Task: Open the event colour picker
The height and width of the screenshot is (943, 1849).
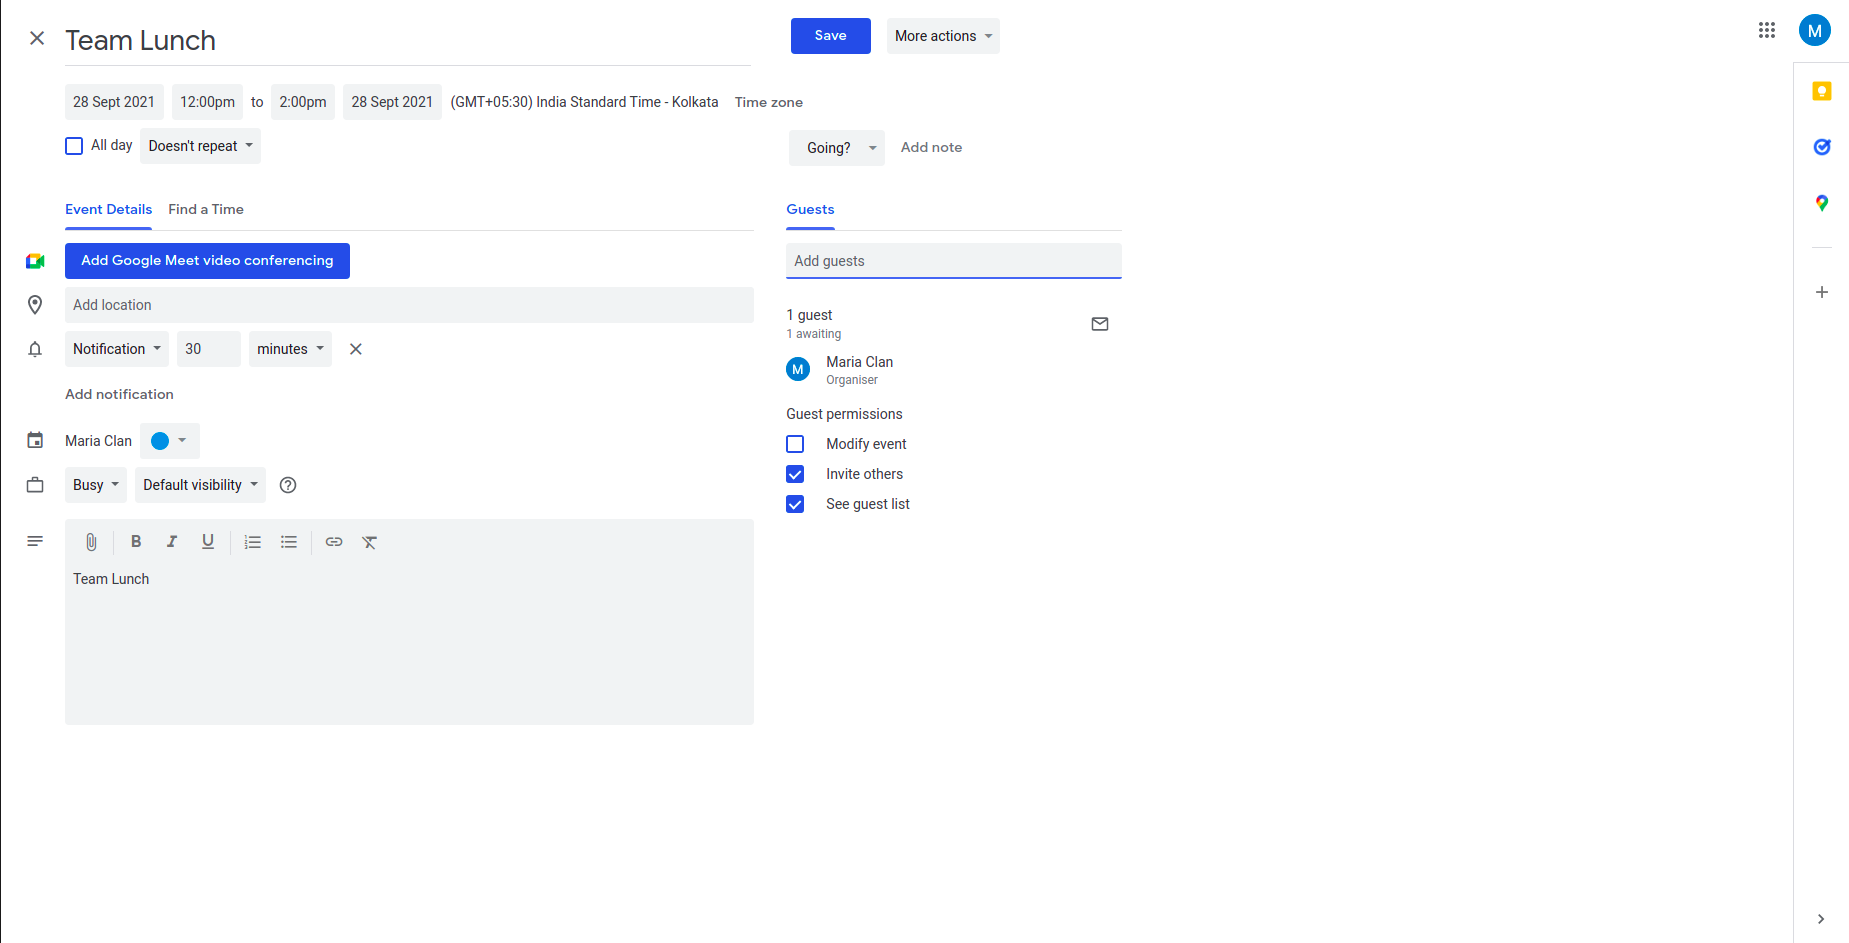Action: point(168,440)
